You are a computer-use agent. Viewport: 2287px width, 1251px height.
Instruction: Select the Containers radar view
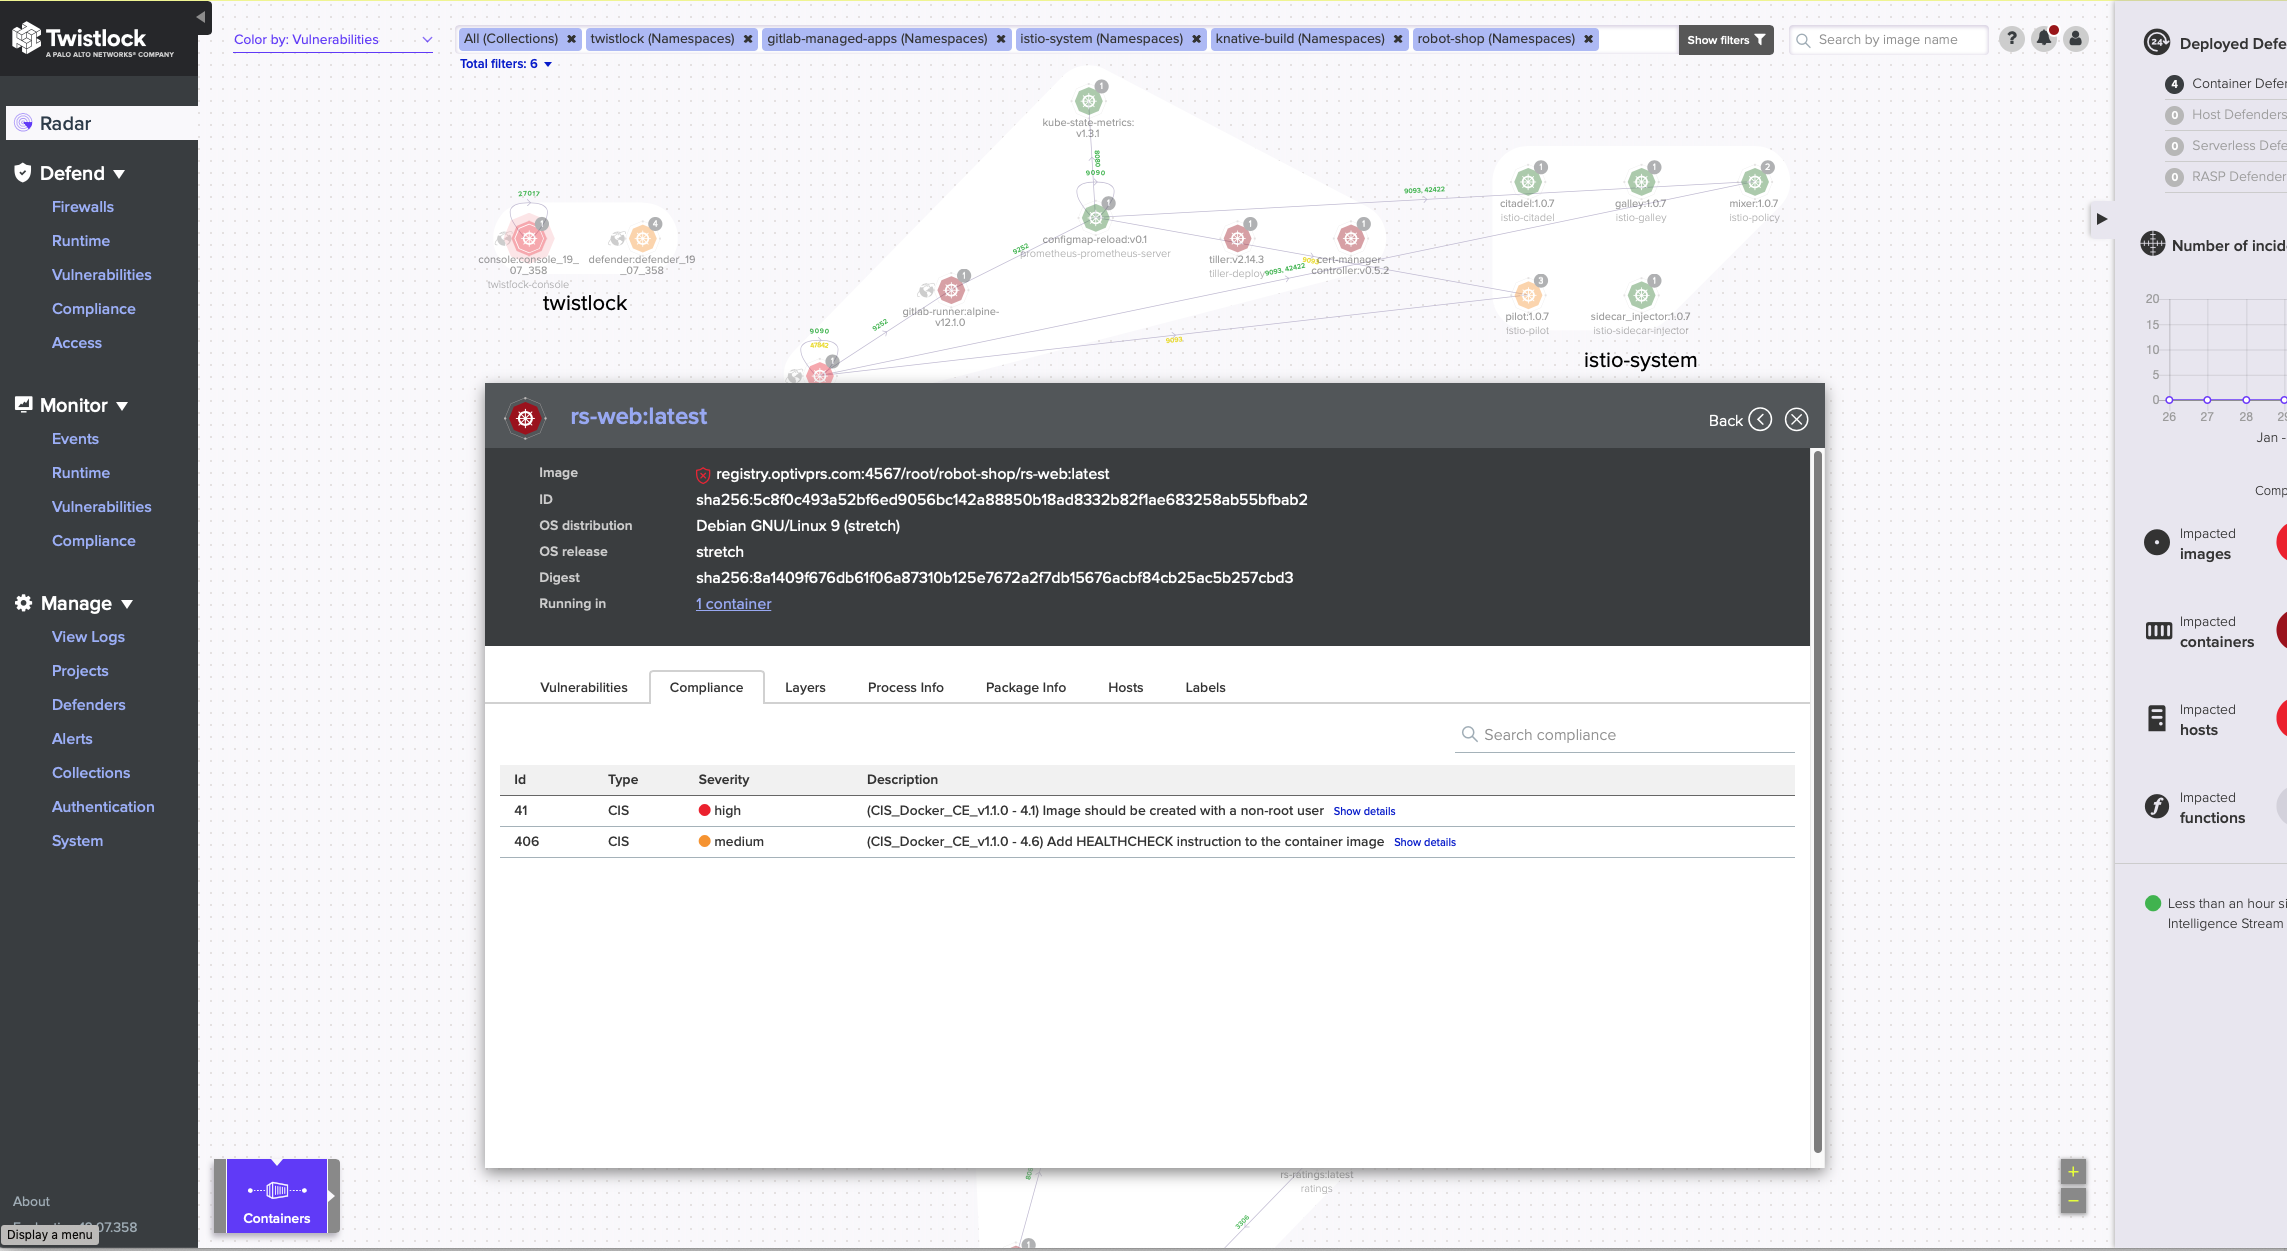(x=277, y=1196)
